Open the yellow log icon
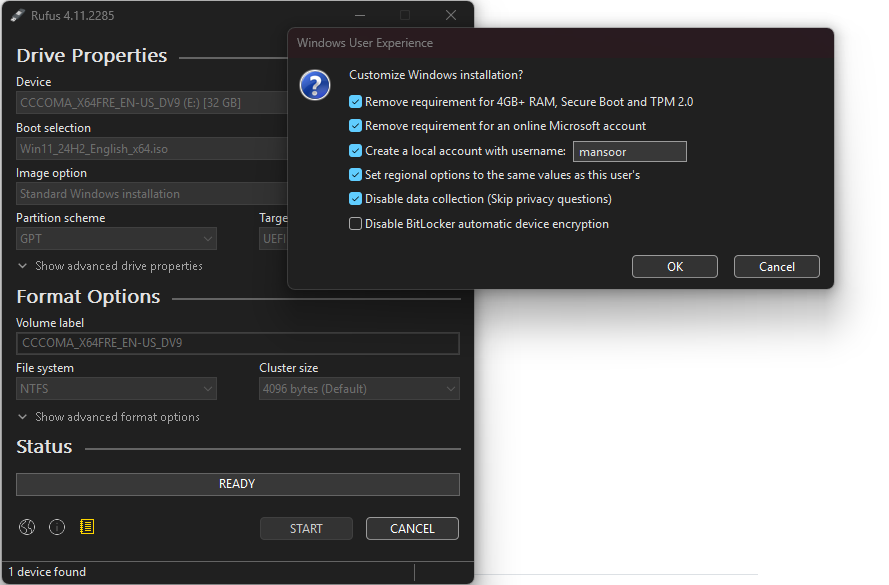889x585 pixels. click(x=87, y=527)
